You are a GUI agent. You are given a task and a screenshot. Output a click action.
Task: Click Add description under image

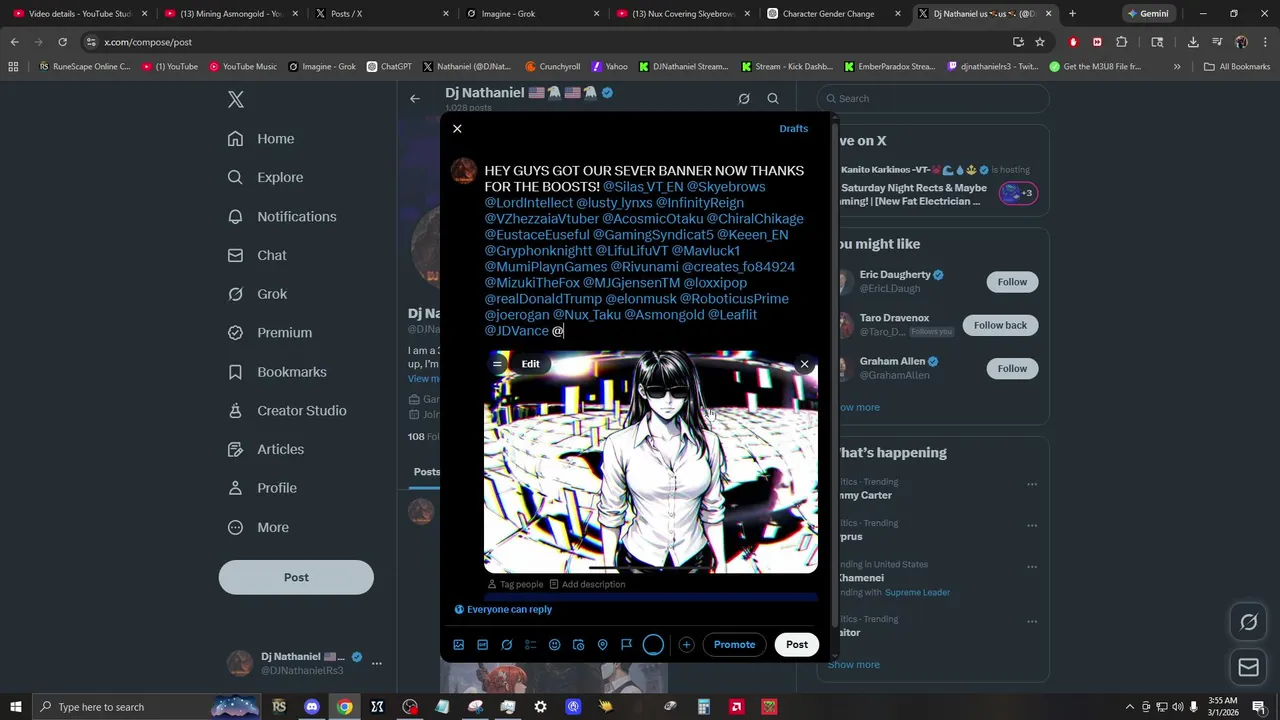coord(587,584)
